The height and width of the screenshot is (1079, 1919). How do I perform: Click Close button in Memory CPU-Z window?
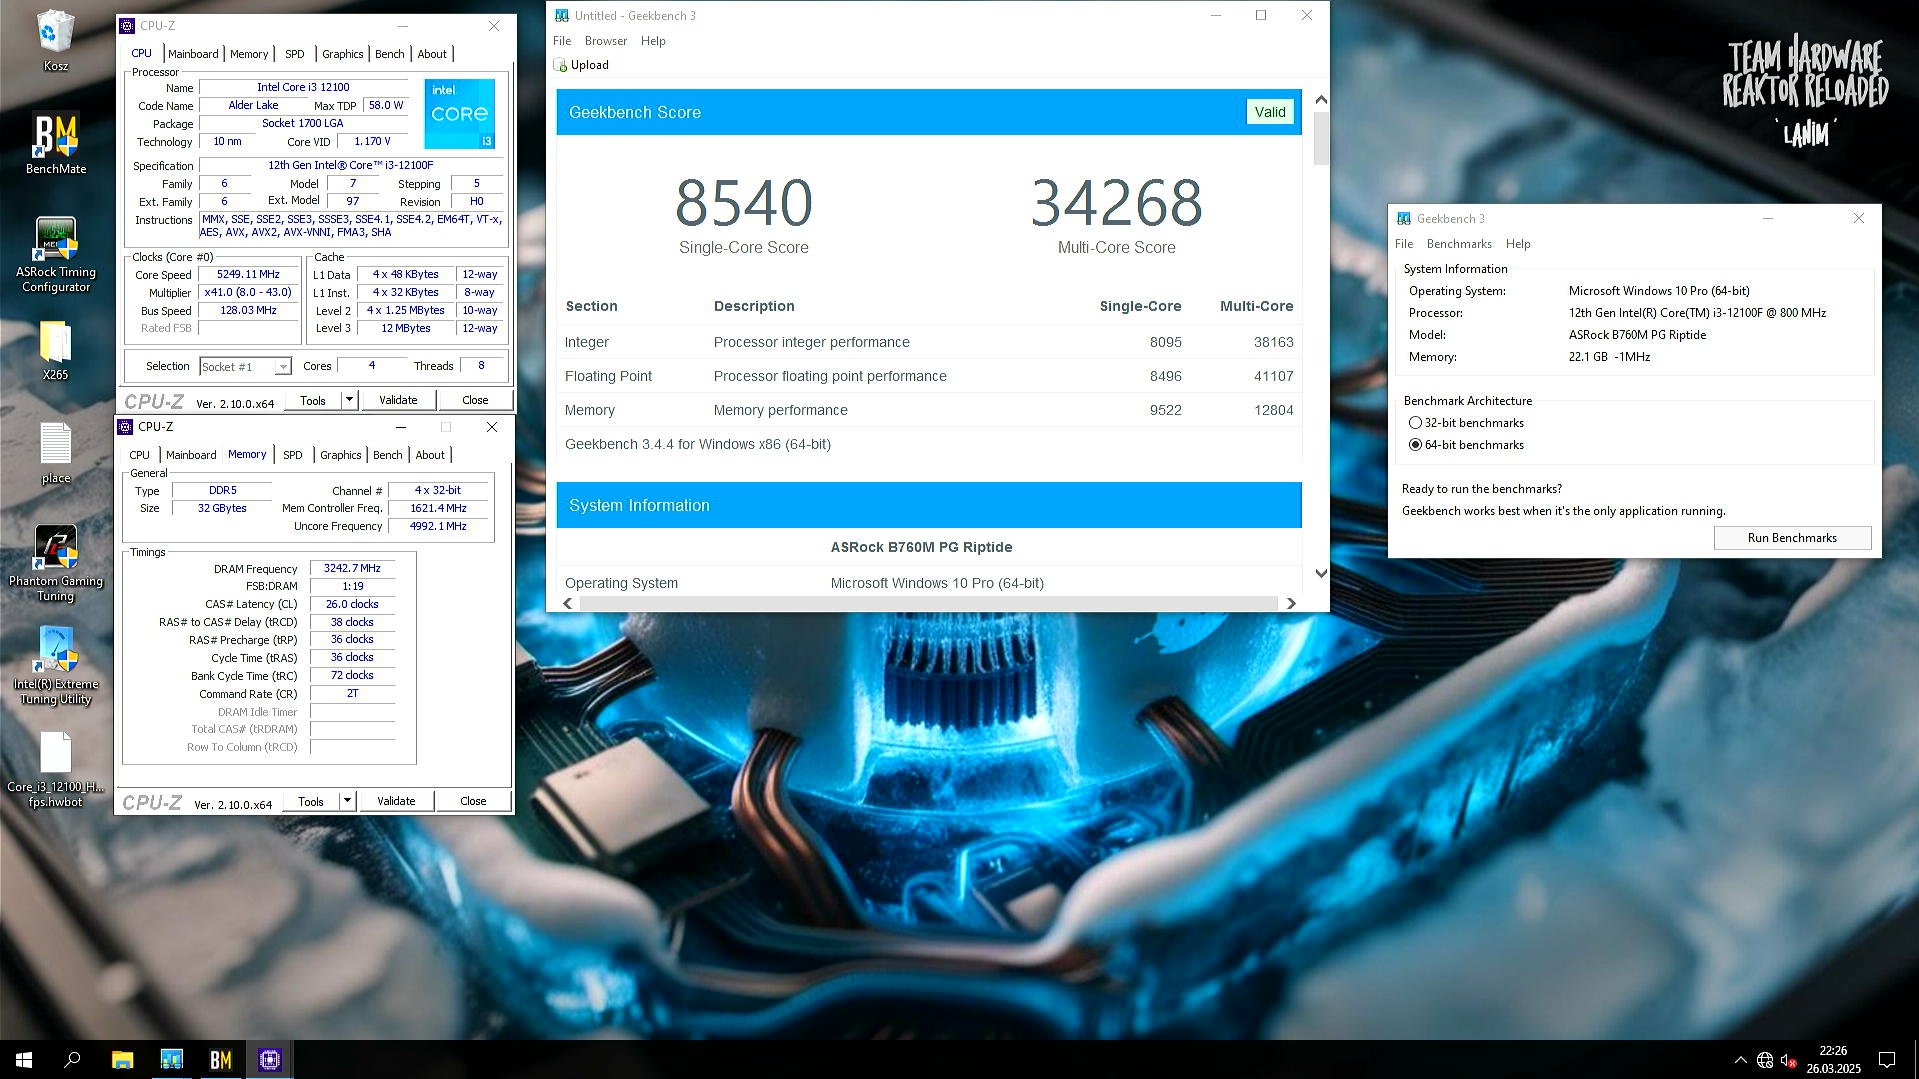click(473, 801)
